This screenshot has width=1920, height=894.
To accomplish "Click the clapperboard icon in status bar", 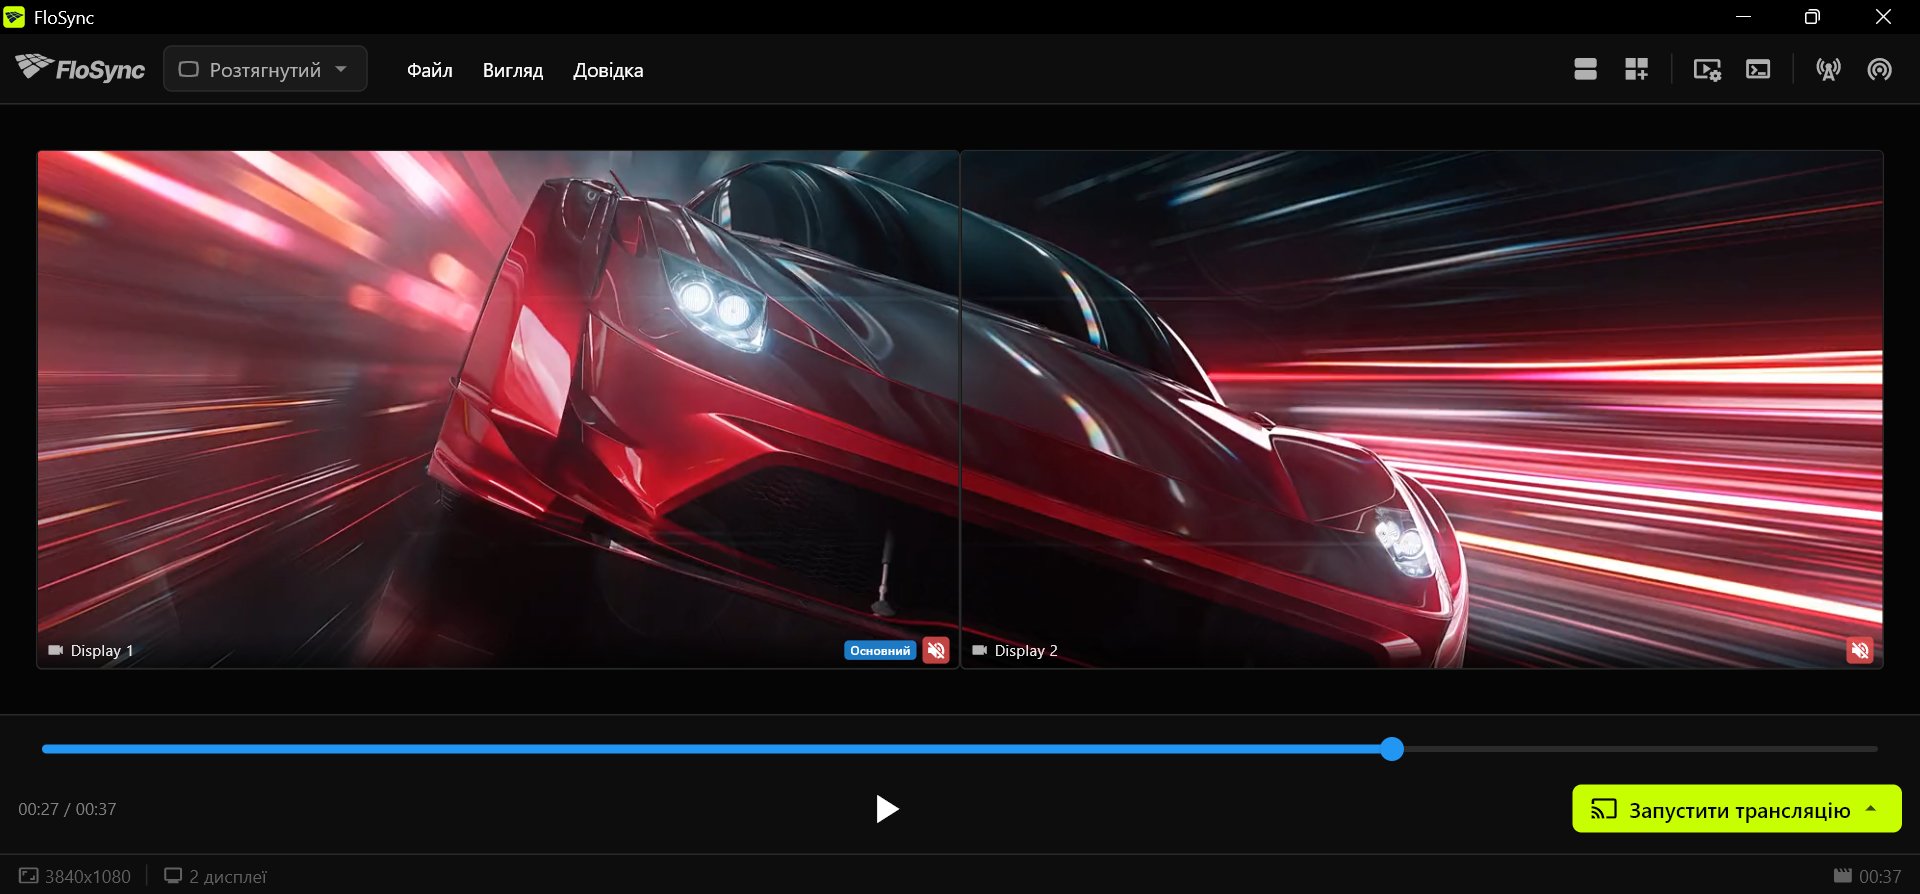I will point(1843,876).
